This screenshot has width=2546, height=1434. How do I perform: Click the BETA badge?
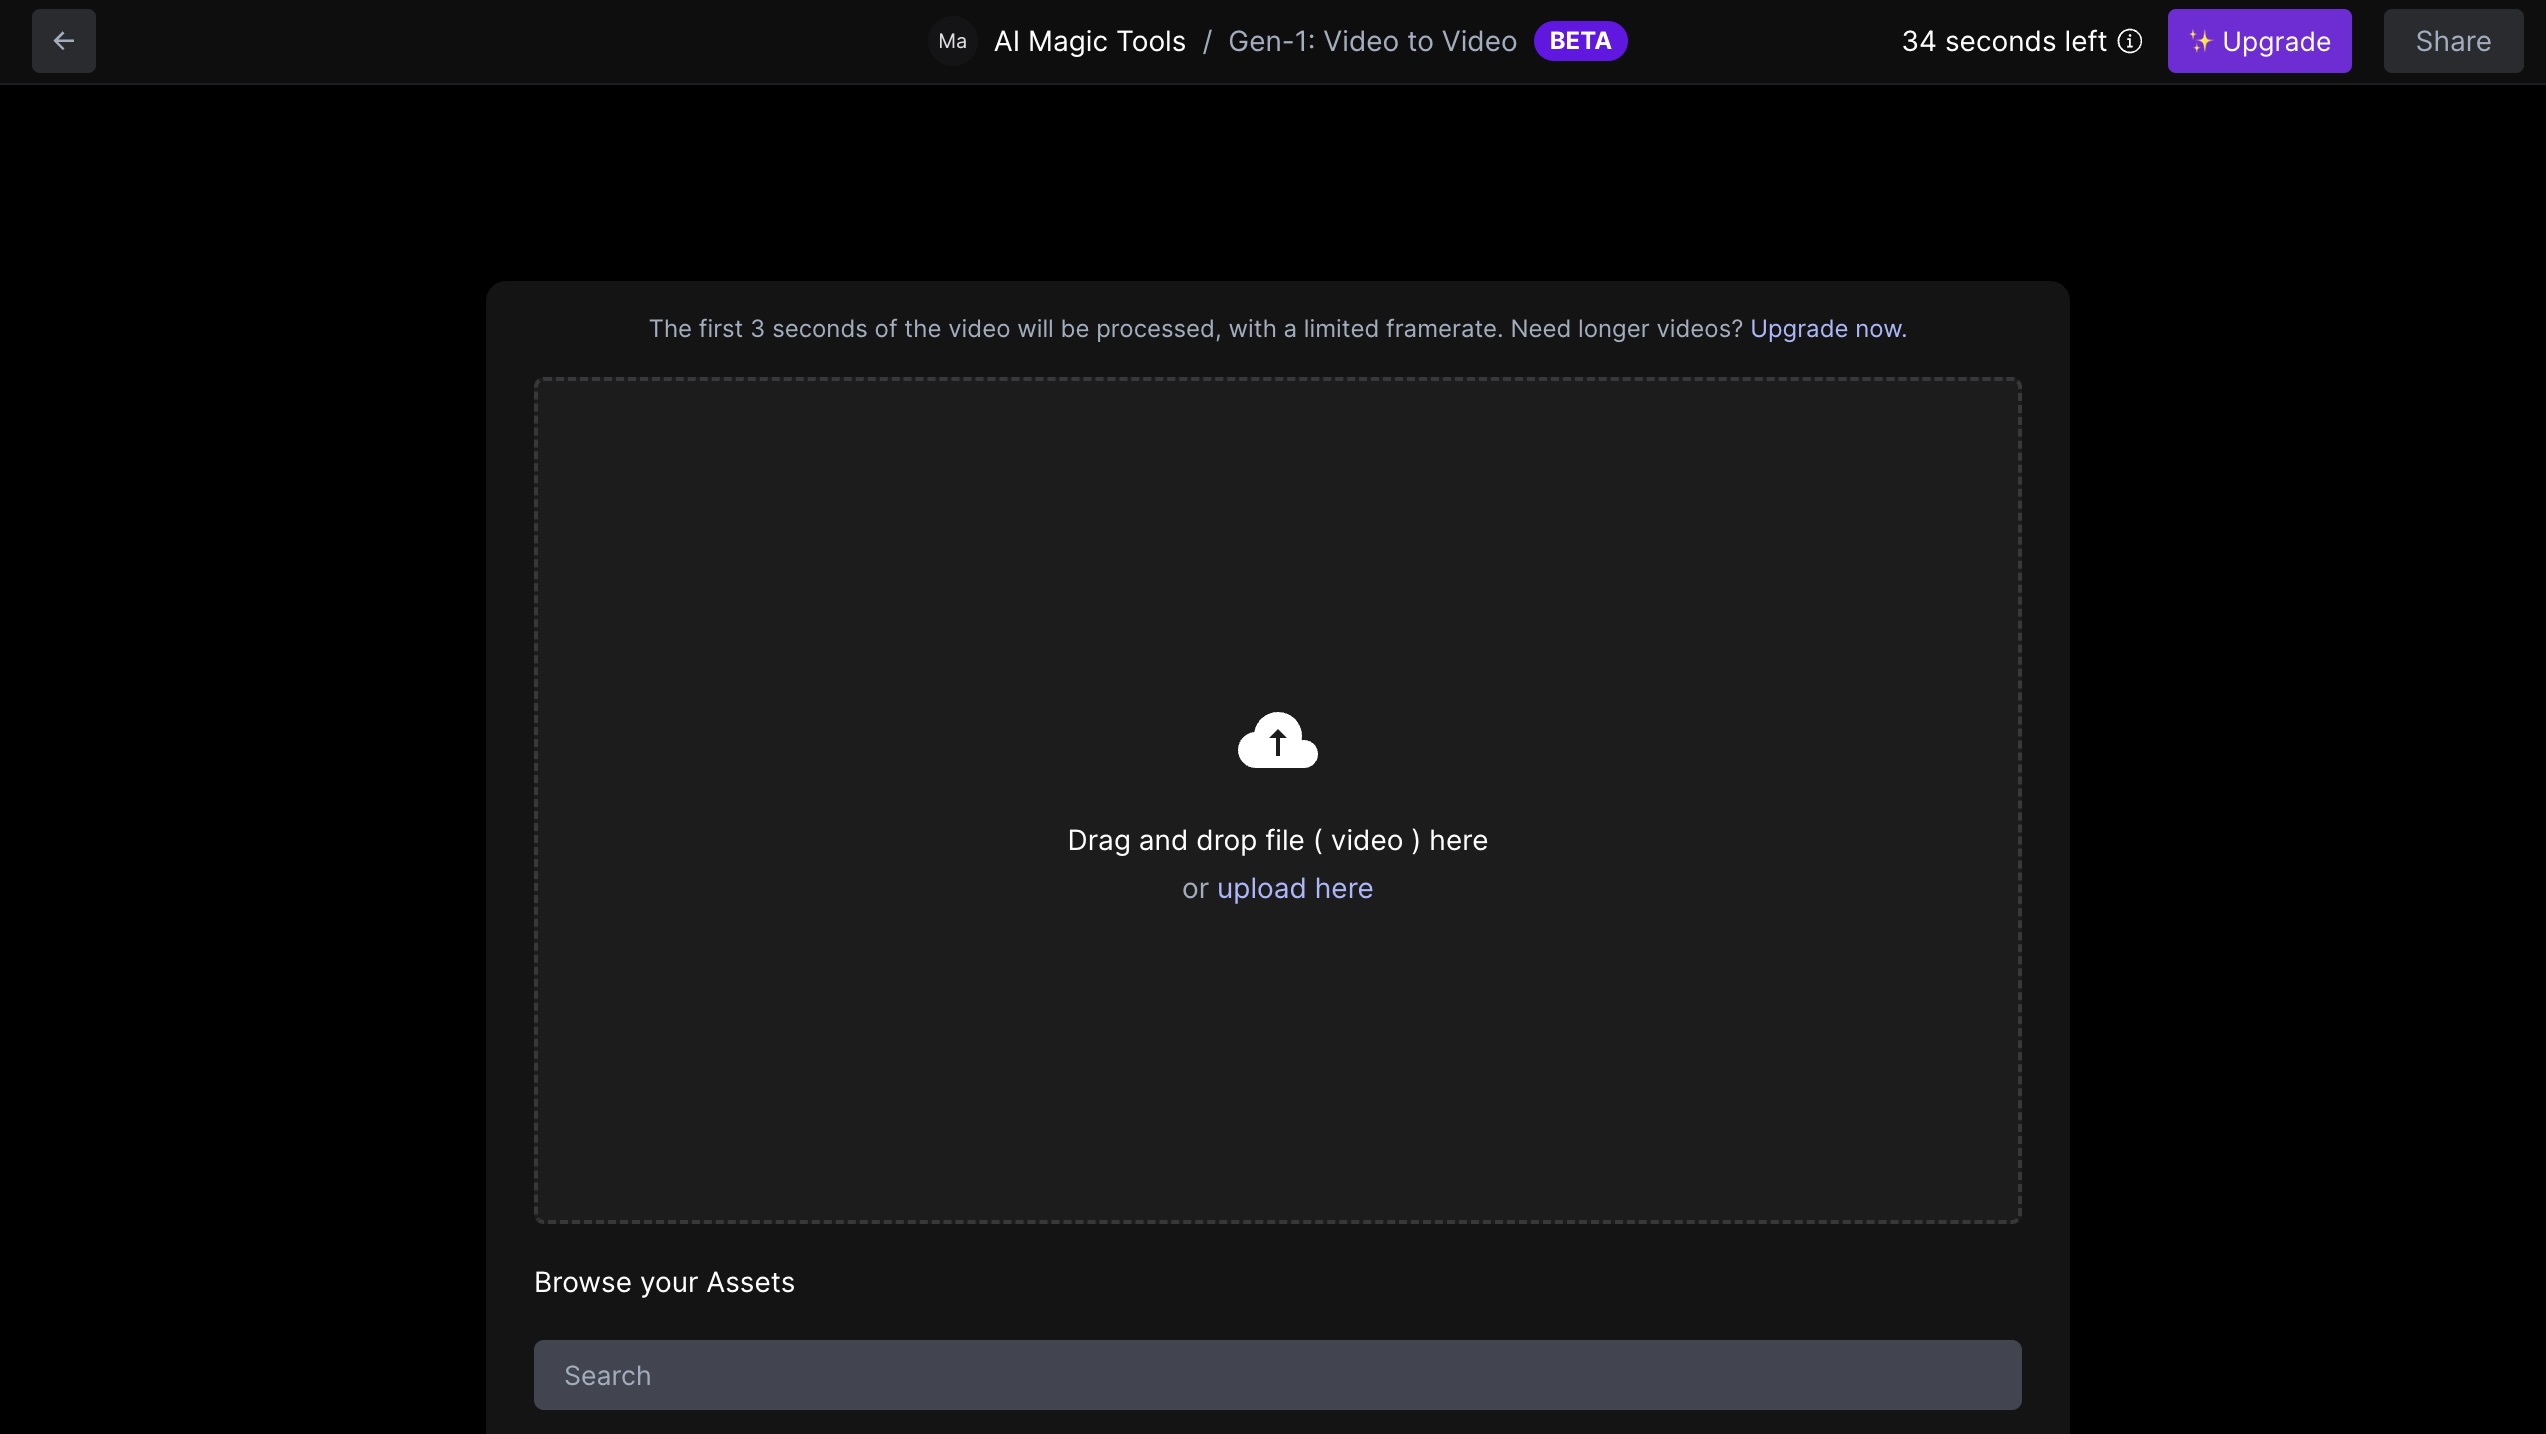tap(1580, 41)
